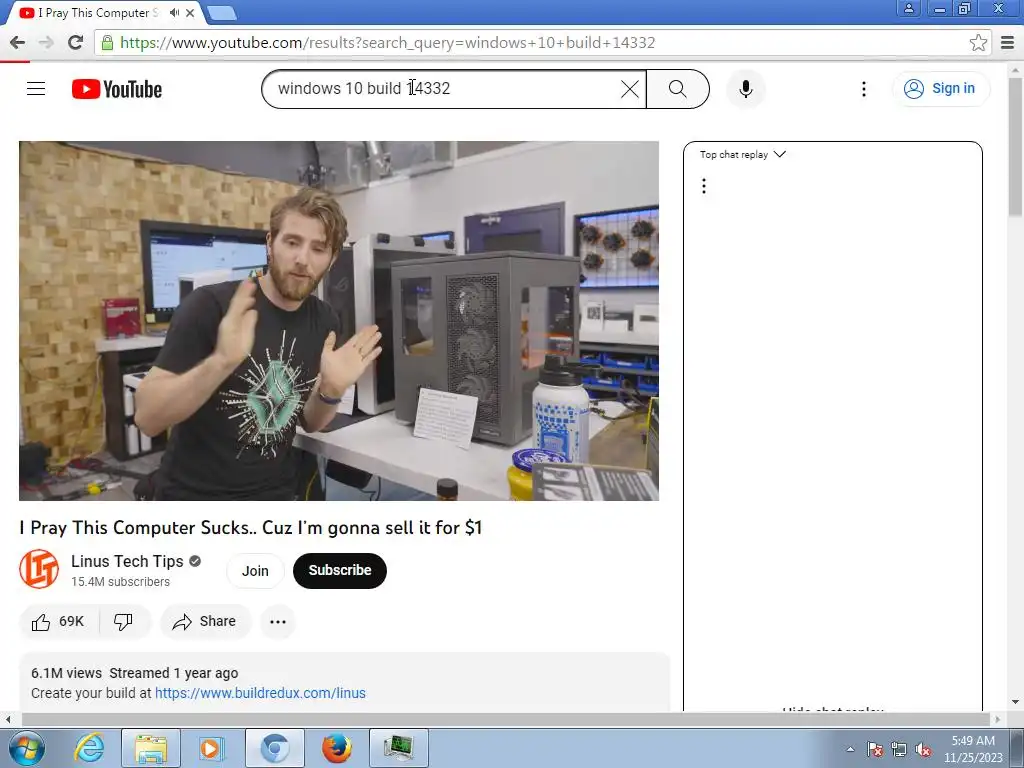Viewport: 1024px width, 768px height.
Task: Like the video with thumbs up
Action: 58,622
